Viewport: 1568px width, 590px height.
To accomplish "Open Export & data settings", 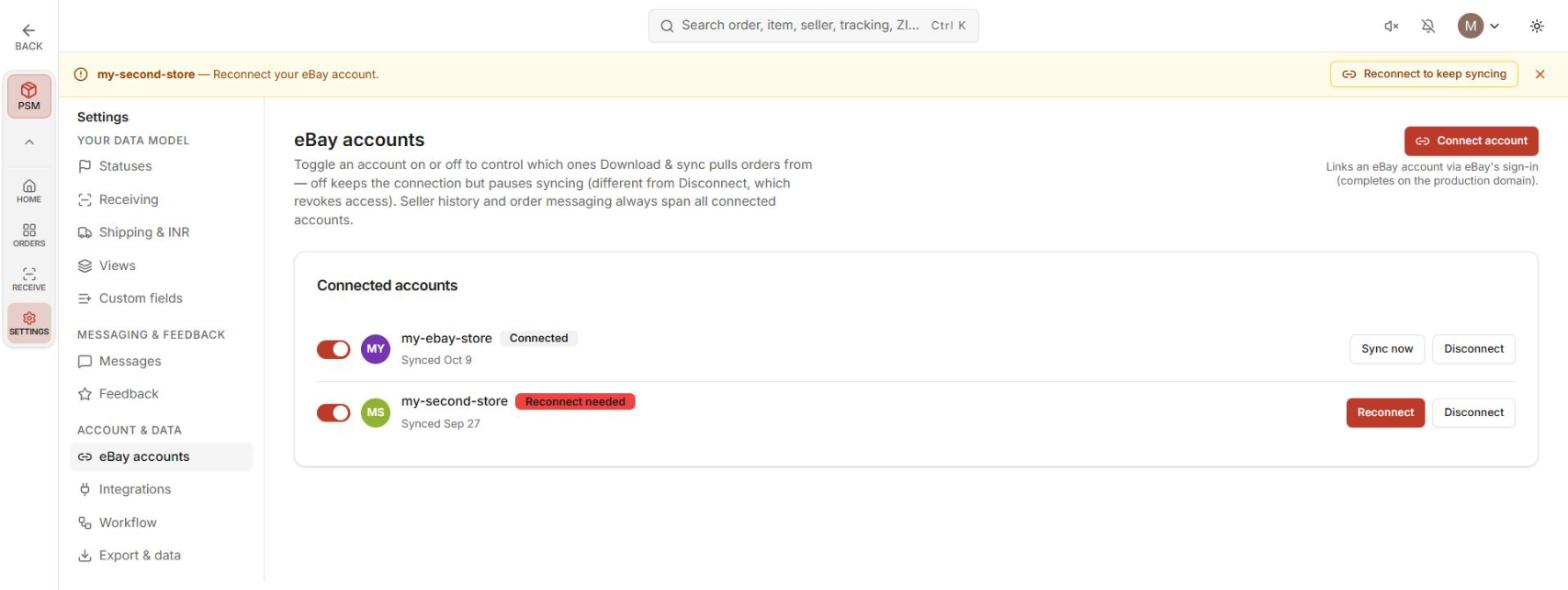I will pos(161,555).
